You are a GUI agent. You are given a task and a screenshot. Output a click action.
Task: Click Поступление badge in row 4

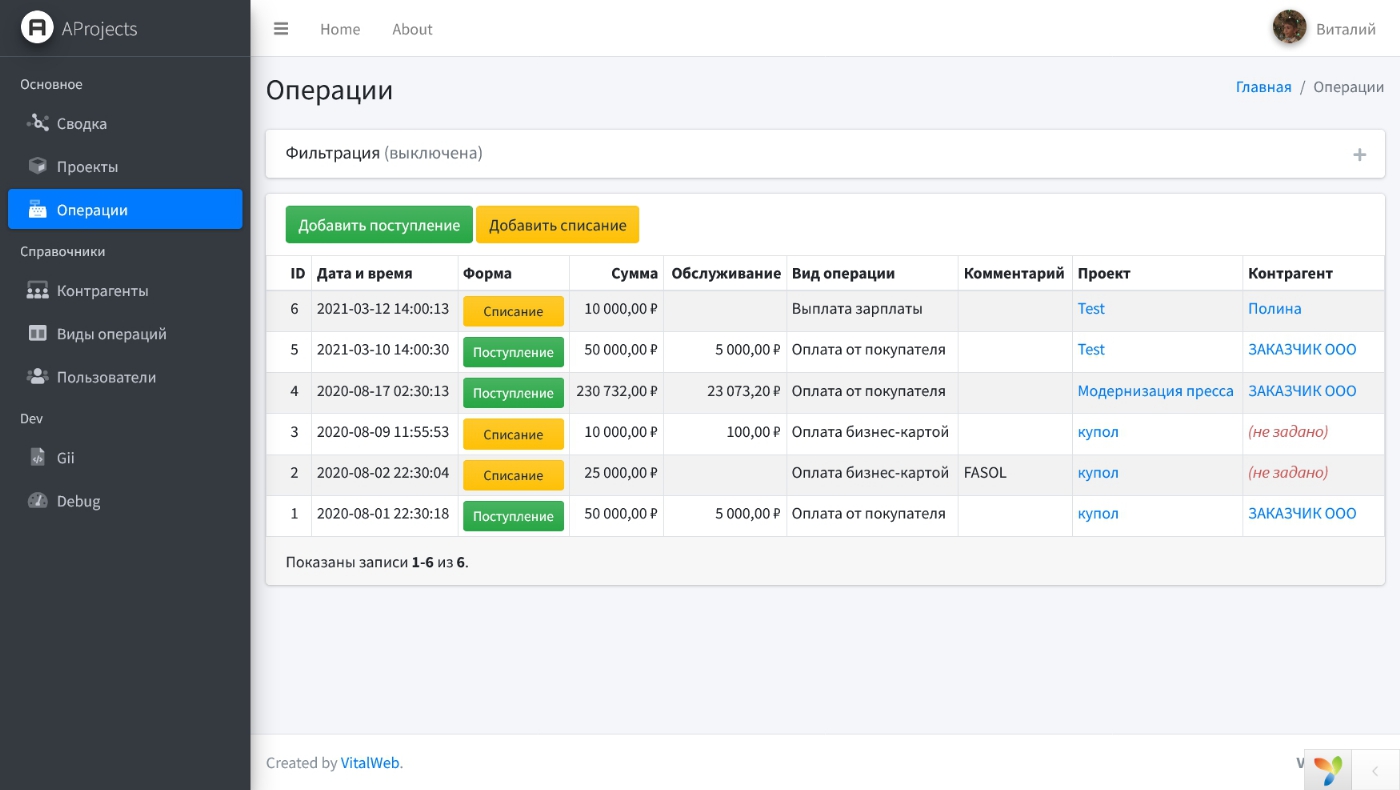click(513, 393)
